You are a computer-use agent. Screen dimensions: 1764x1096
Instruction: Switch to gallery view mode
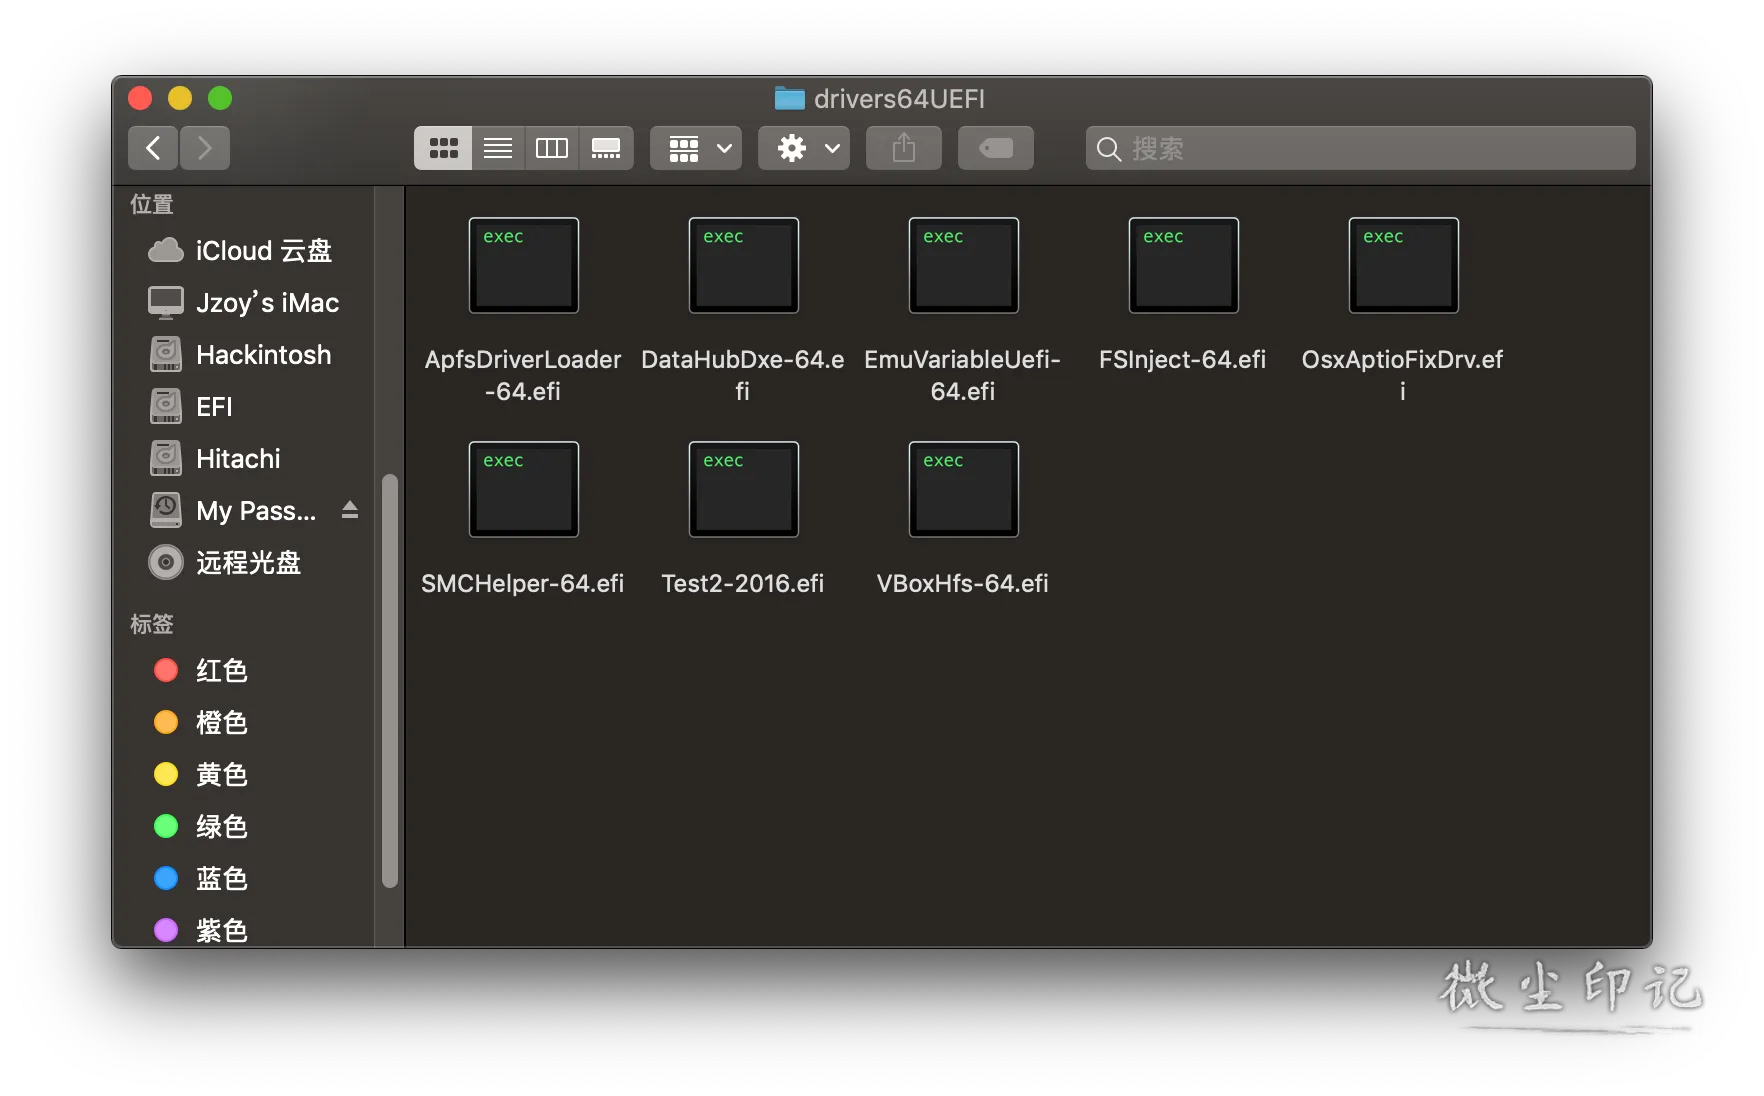(606, 148)
